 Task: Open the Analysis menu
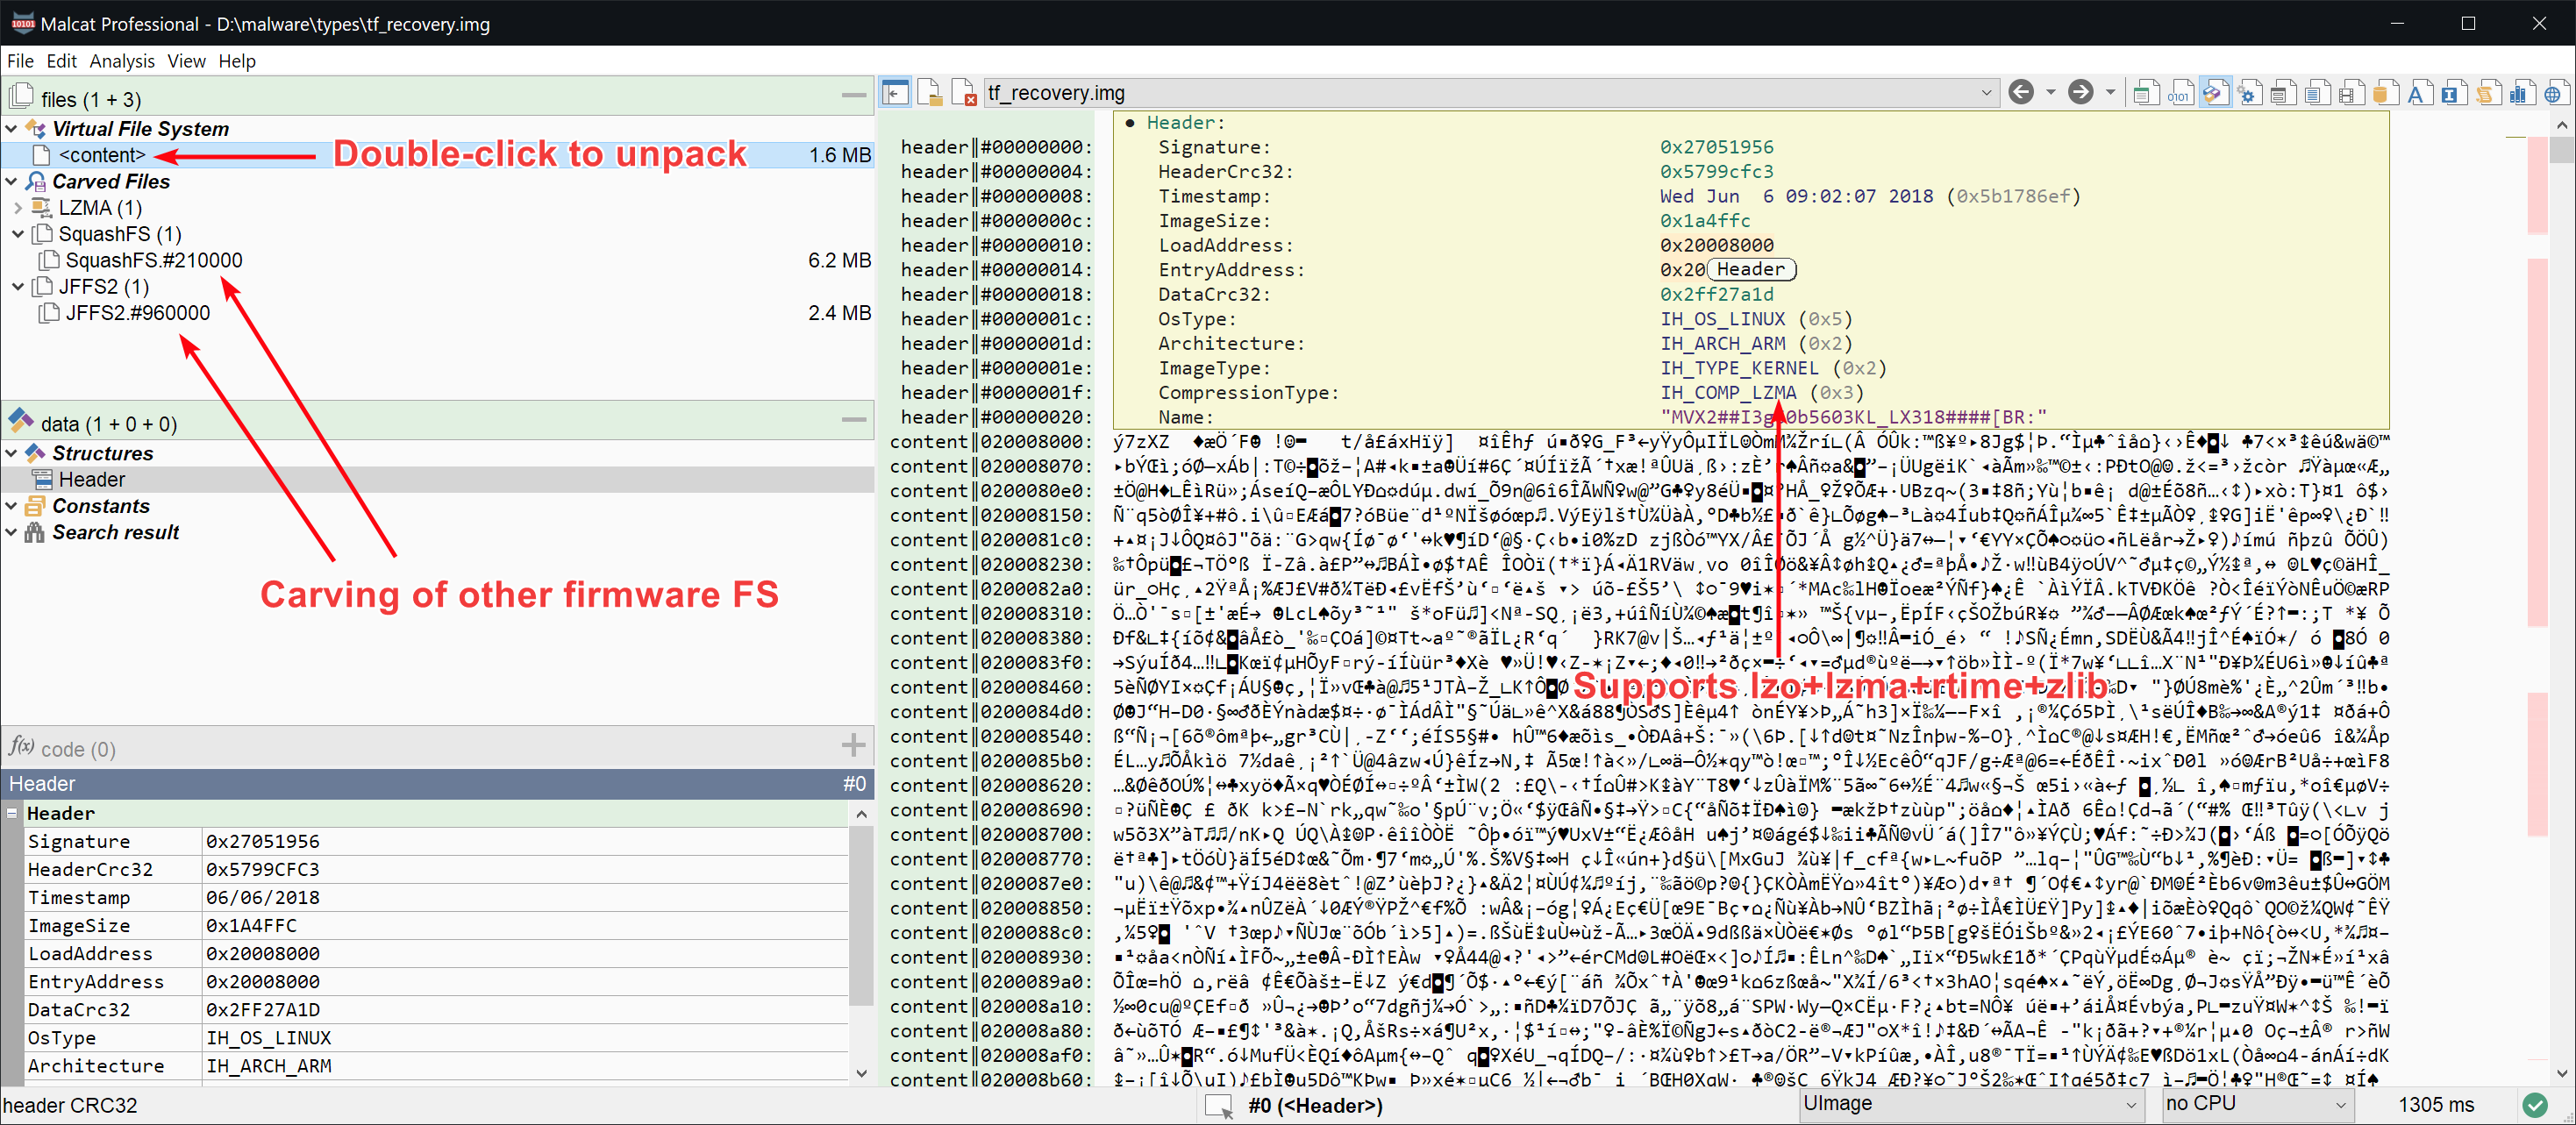[x=122, y=61]
